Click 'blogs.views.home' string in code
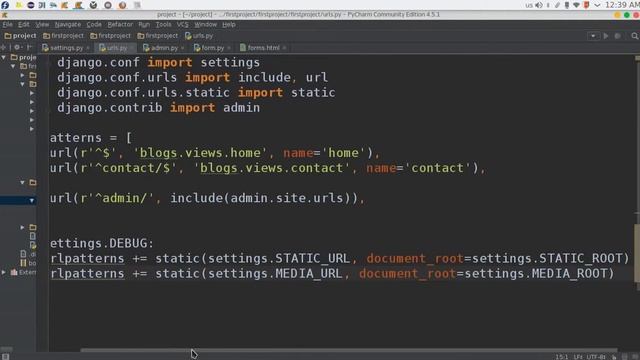 [x=200, y=153]
